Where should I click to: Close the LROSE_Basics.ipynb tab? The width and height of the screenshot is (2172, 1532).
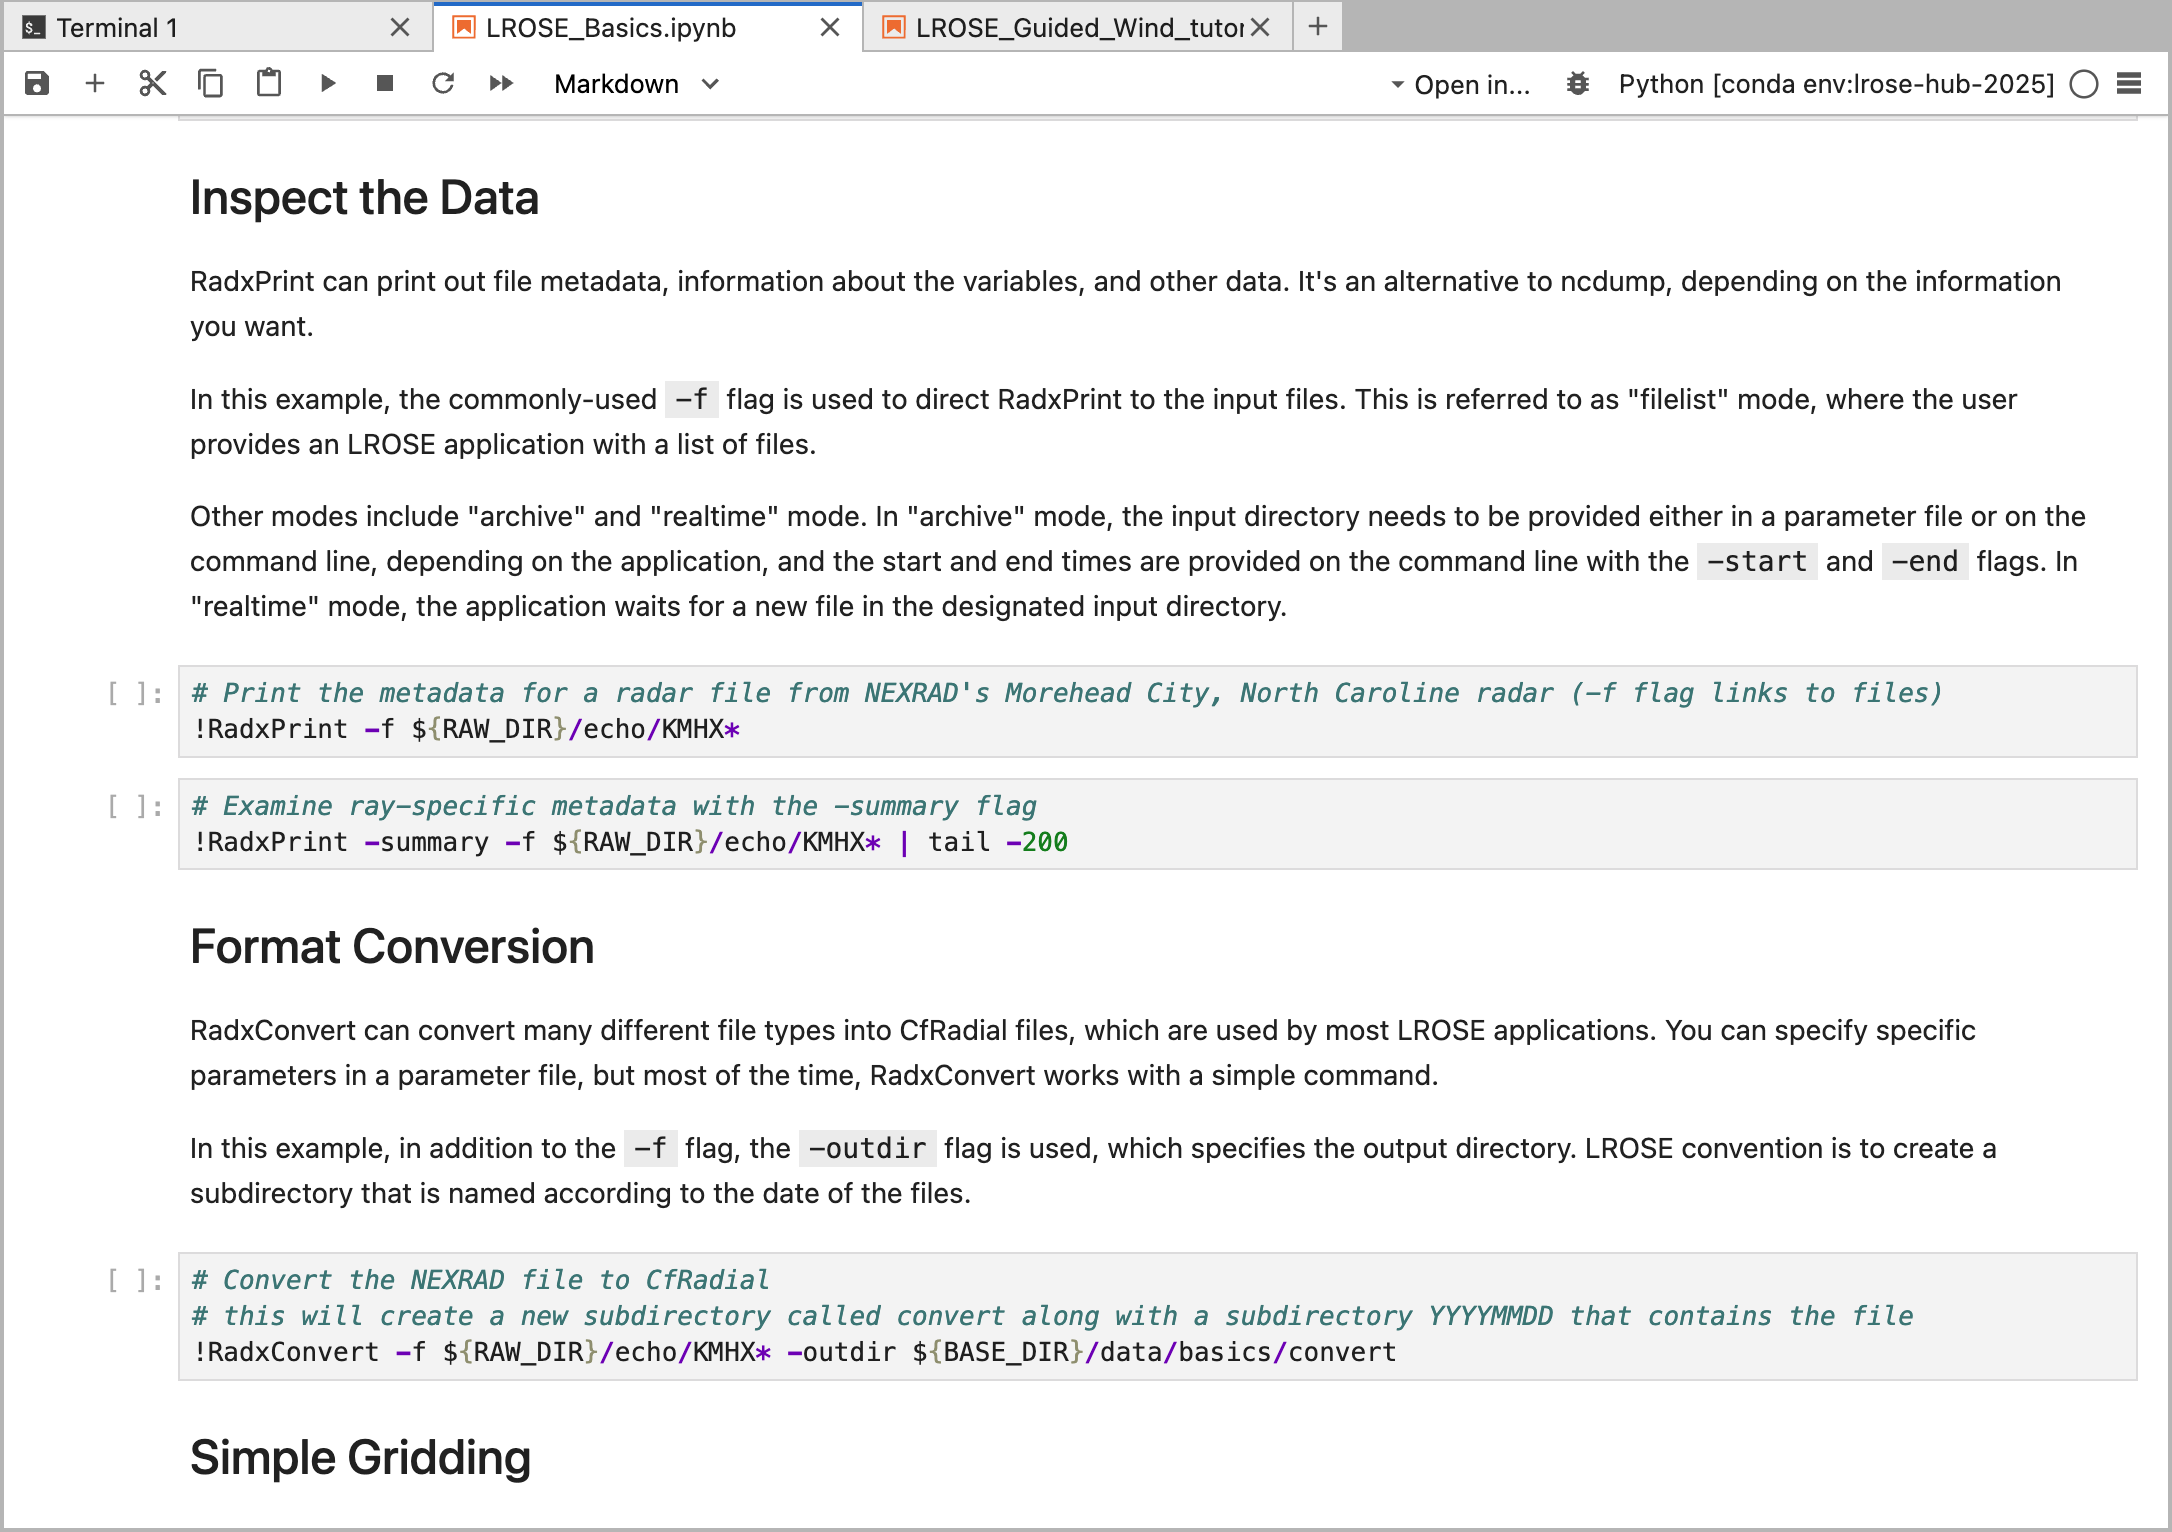point(830,28)
